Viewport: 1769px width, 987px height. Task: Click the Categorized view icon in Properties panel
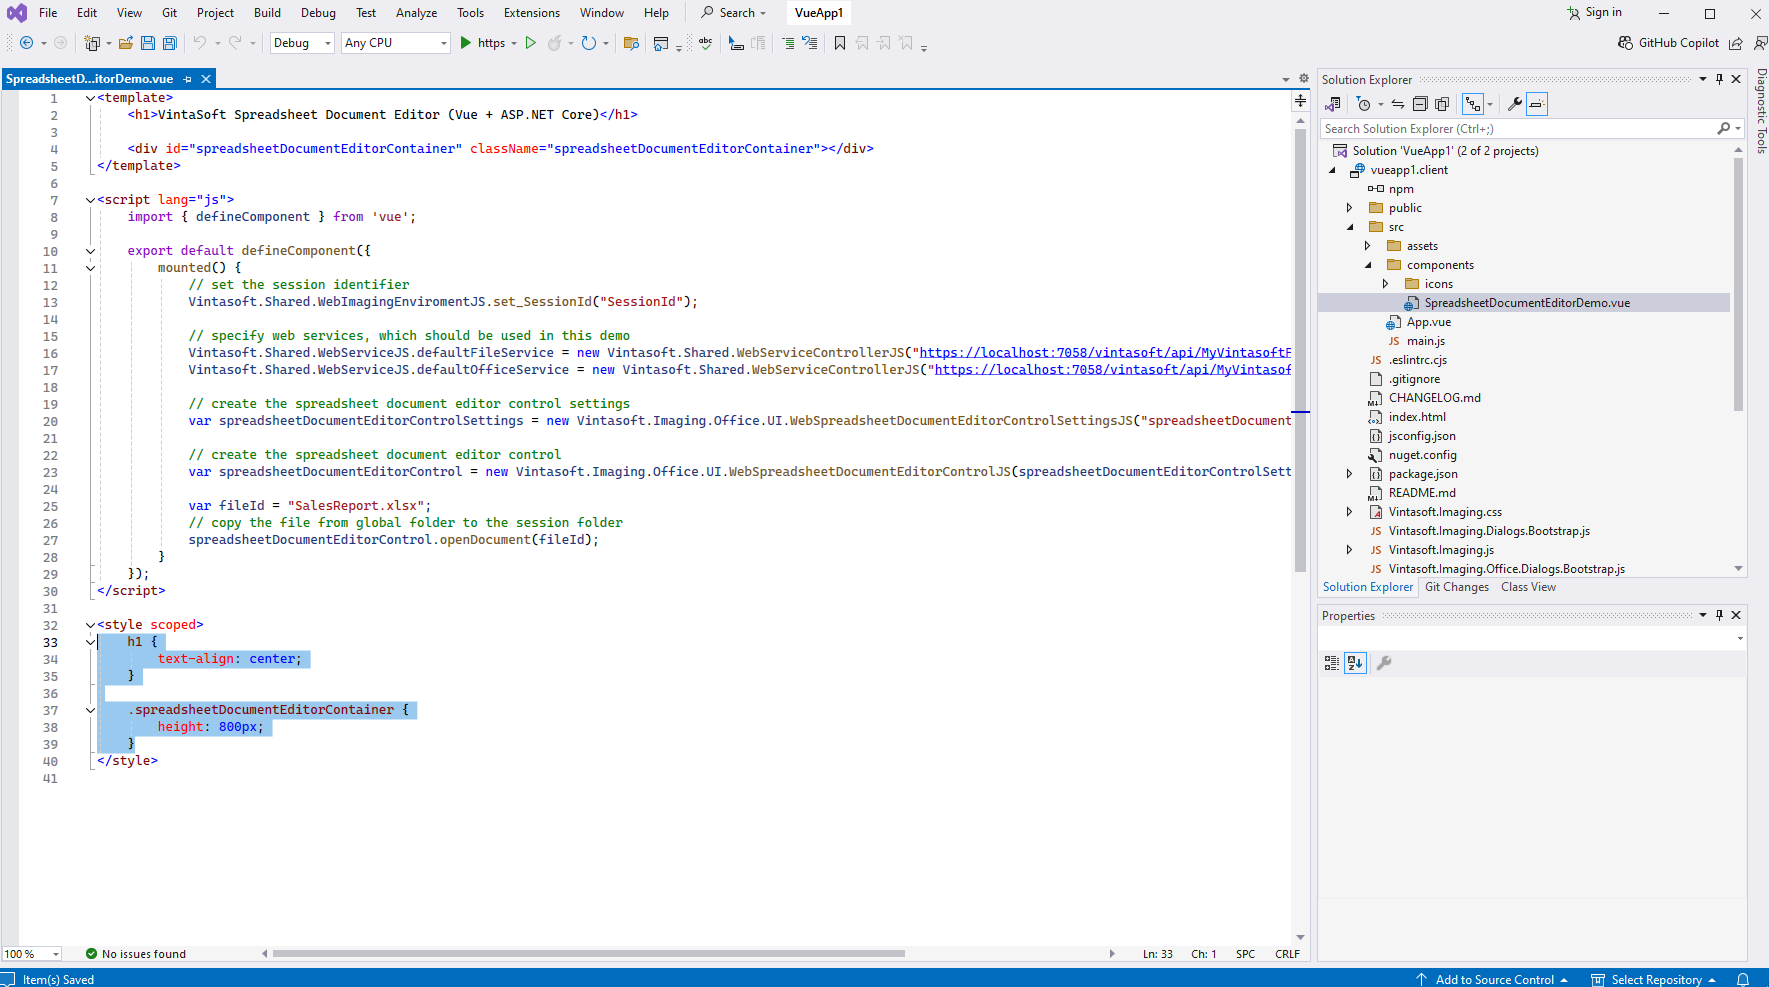pyautogui.click(x=1332, y=663)
